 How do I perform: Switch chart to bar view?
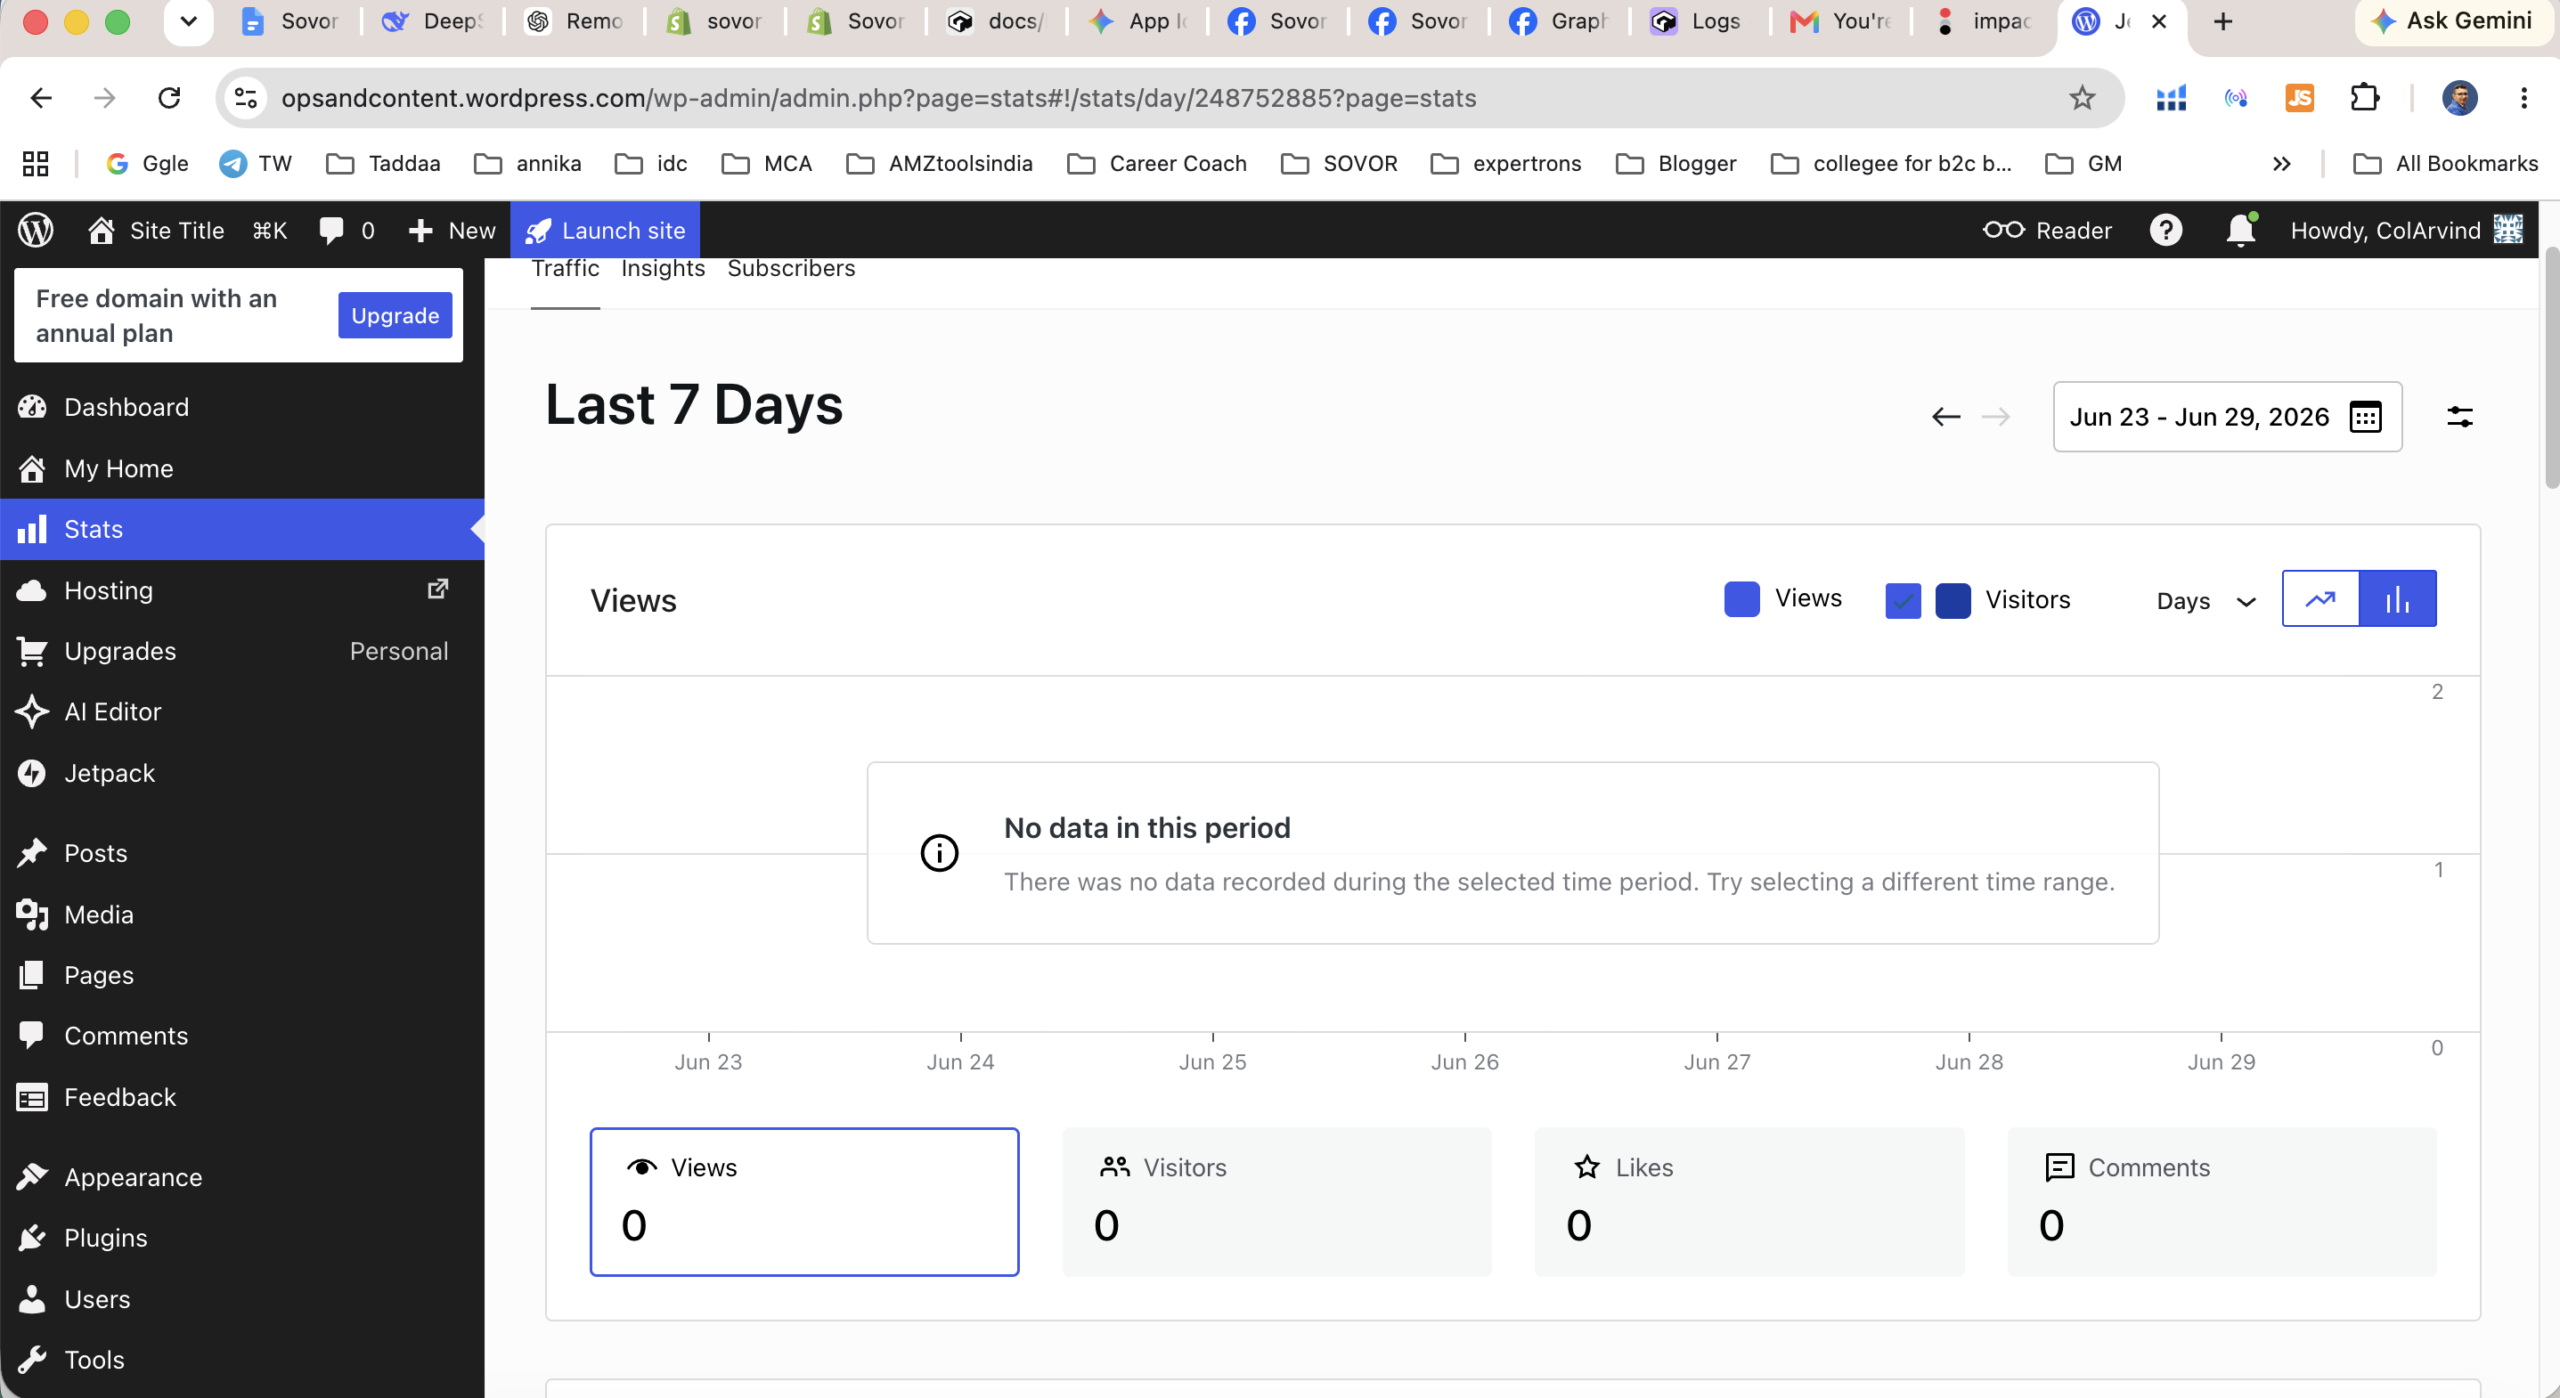tap(2398, 599)
